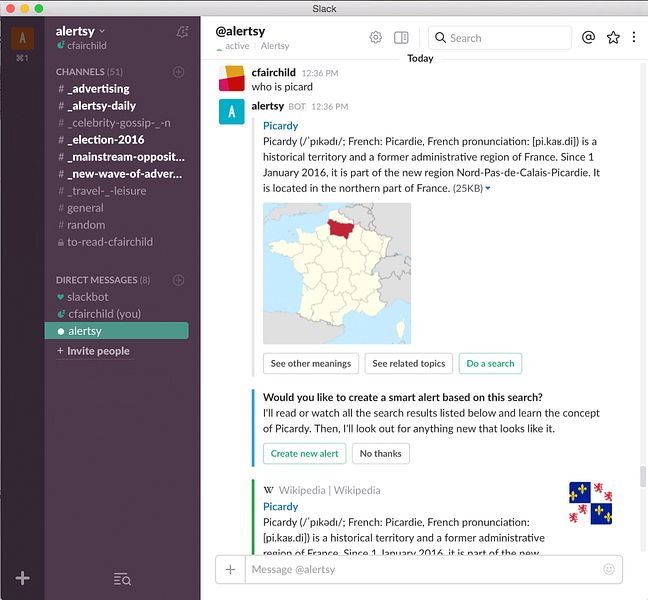Click the 12:36 PM timestamp on cfairchild's message
The height and width of the screenshot is (600, 648).
[320, 74]
